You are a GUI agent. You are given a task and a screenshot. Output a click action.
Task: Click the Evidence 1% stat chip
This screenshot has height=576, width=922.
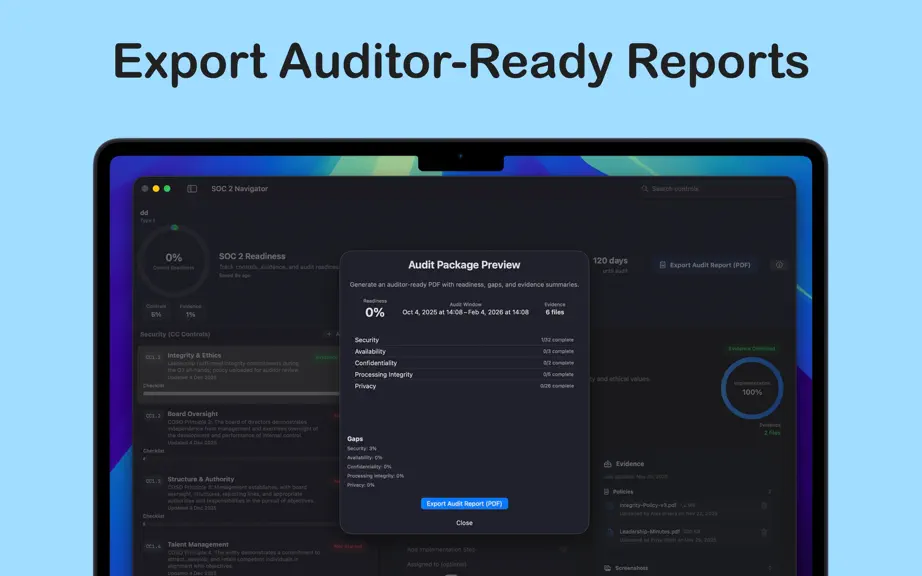[x=190, y=311]
